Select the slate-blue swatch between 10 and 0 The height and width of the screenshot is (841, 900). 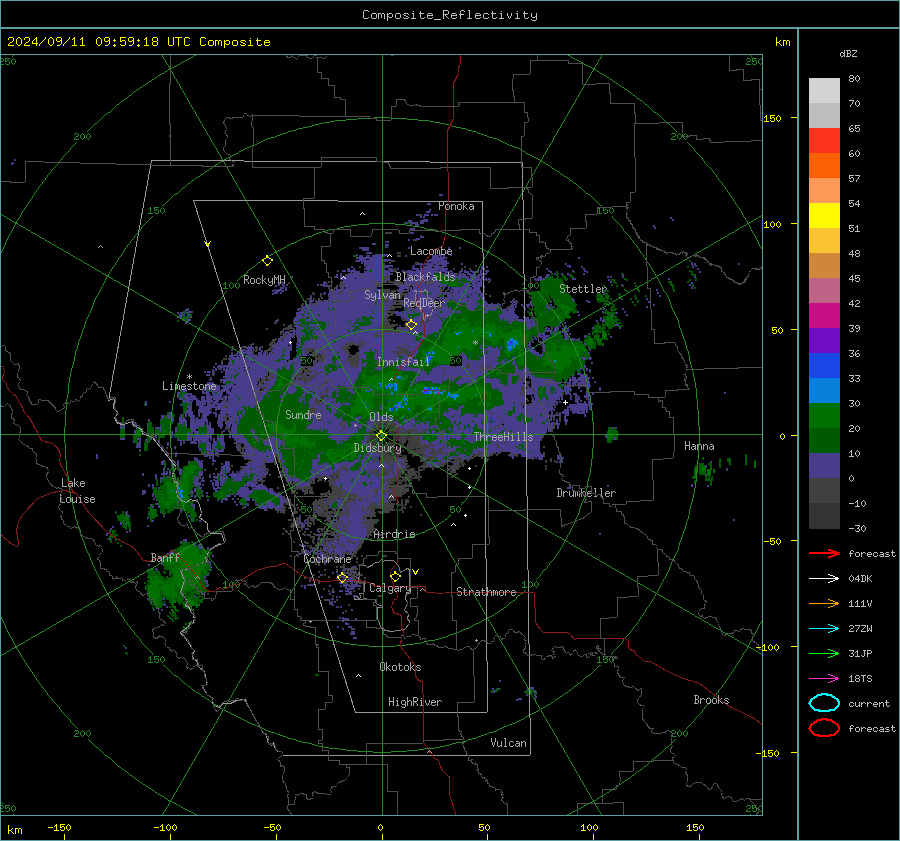[x=824, y=466]
